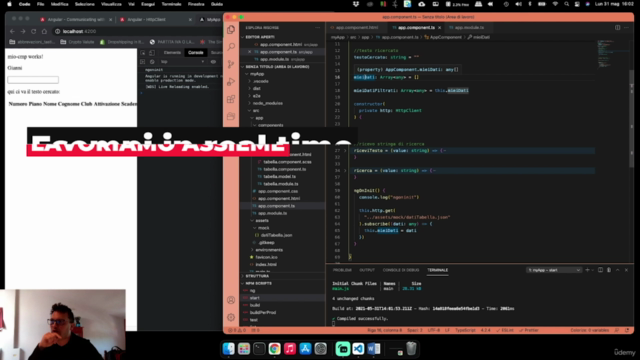Open the terminal selector dropdown 'myApp - start'

(553, 270)
